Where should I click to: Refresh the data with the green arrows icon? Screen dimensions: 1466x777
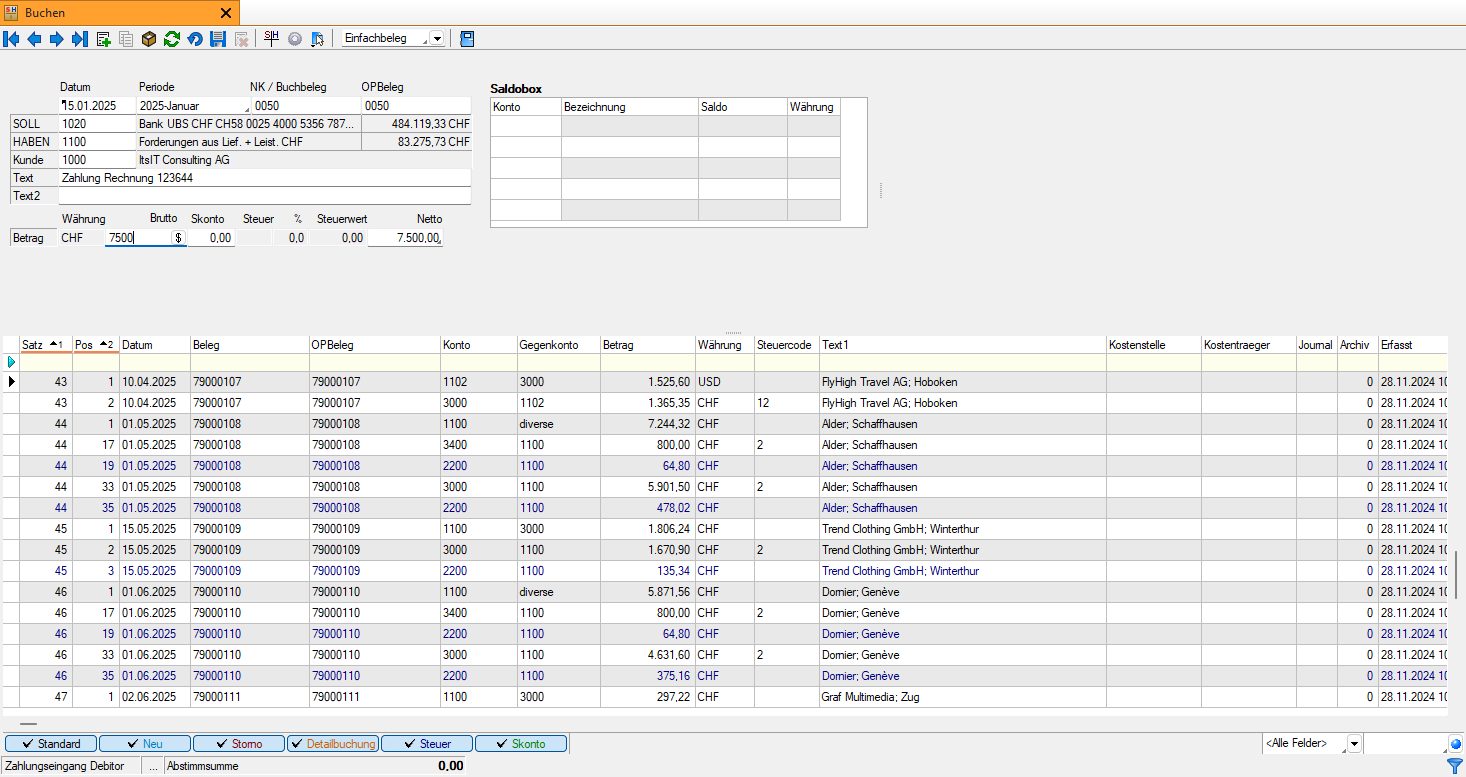(170, 39)
